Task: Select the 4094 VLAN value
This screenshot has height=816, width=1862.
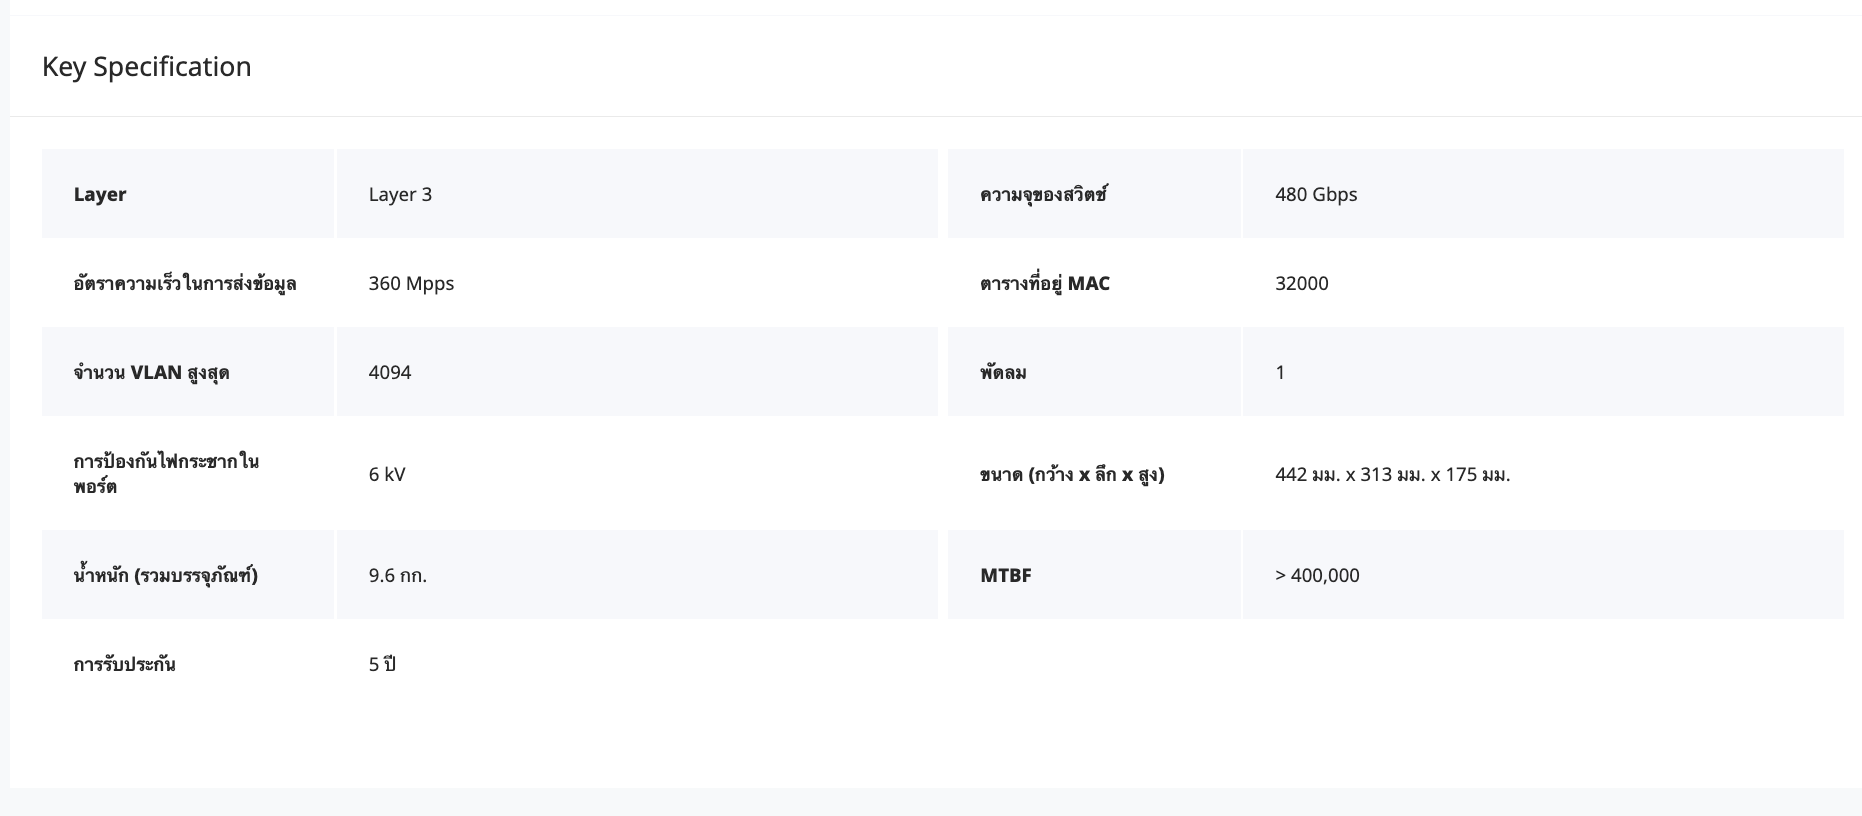Action: point(389,372)
